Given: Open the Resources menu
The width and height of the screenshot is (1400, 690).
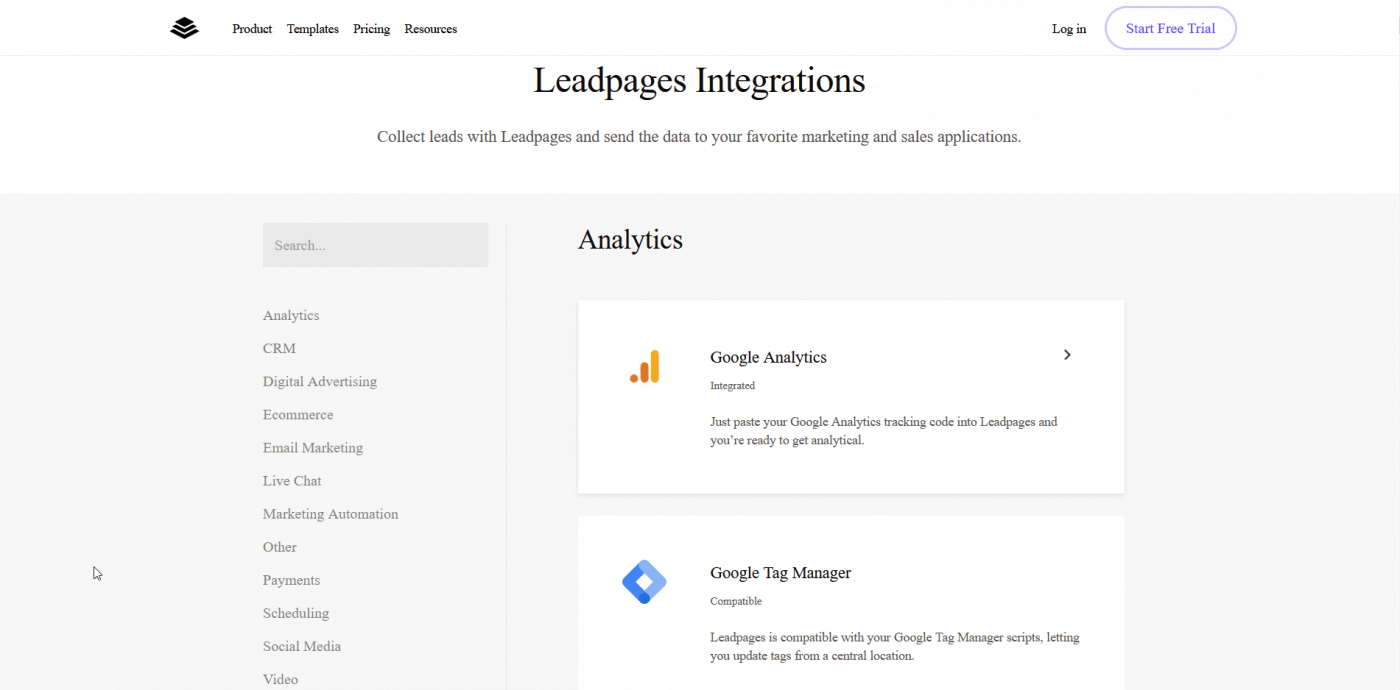Looking at the screenshot, I should [x=431, y=29].
